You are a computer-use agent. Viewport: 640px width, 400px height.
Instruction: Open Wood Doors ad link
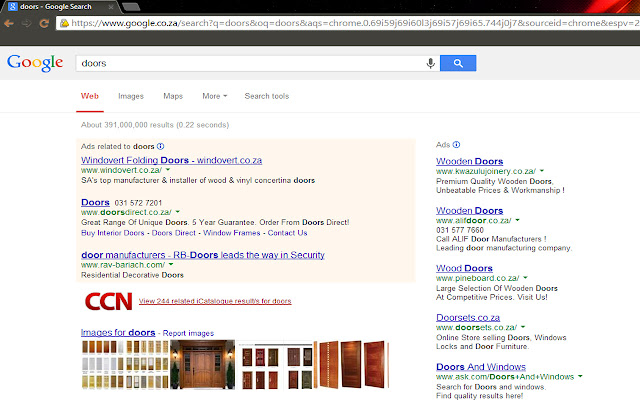[464, 268]
